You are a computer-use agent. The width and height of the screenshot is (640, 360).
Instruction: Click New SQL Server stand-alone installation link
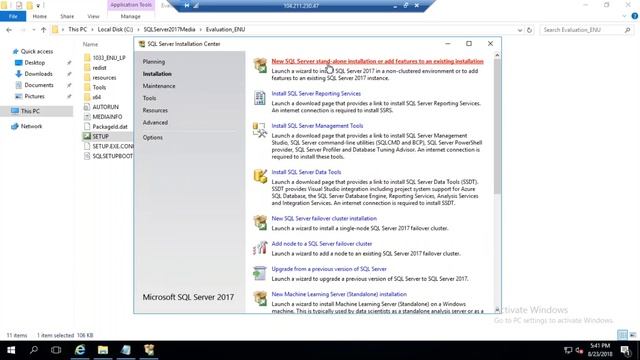tap(378, 61)
